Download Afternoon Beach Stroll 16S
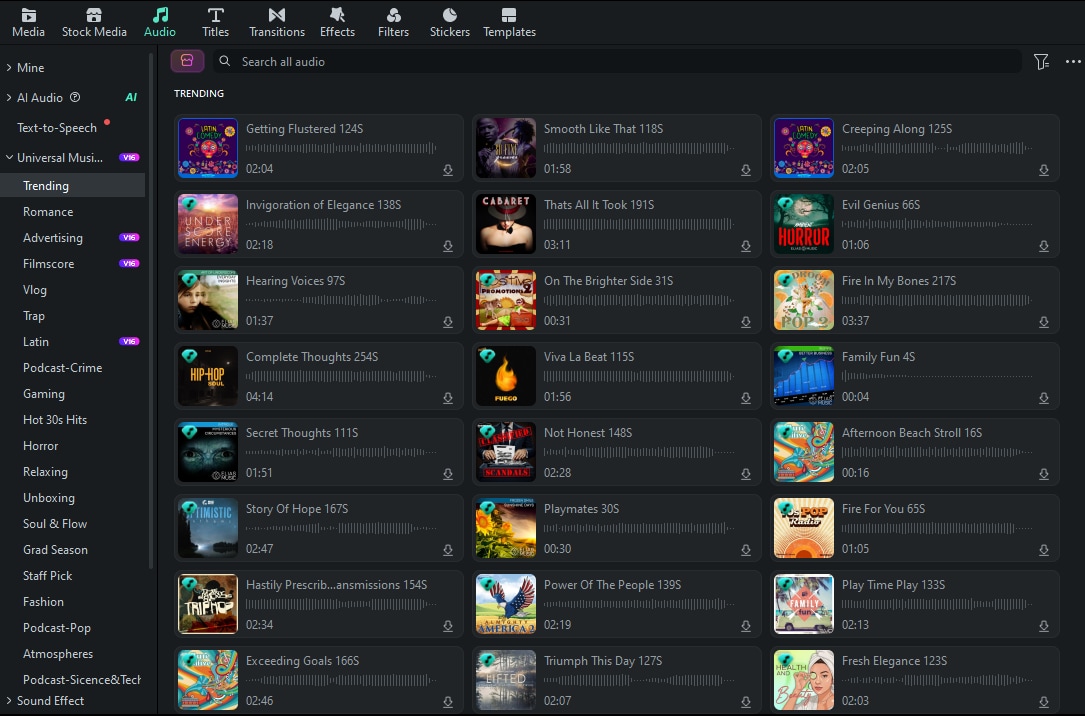 [x=1043, y=474]
